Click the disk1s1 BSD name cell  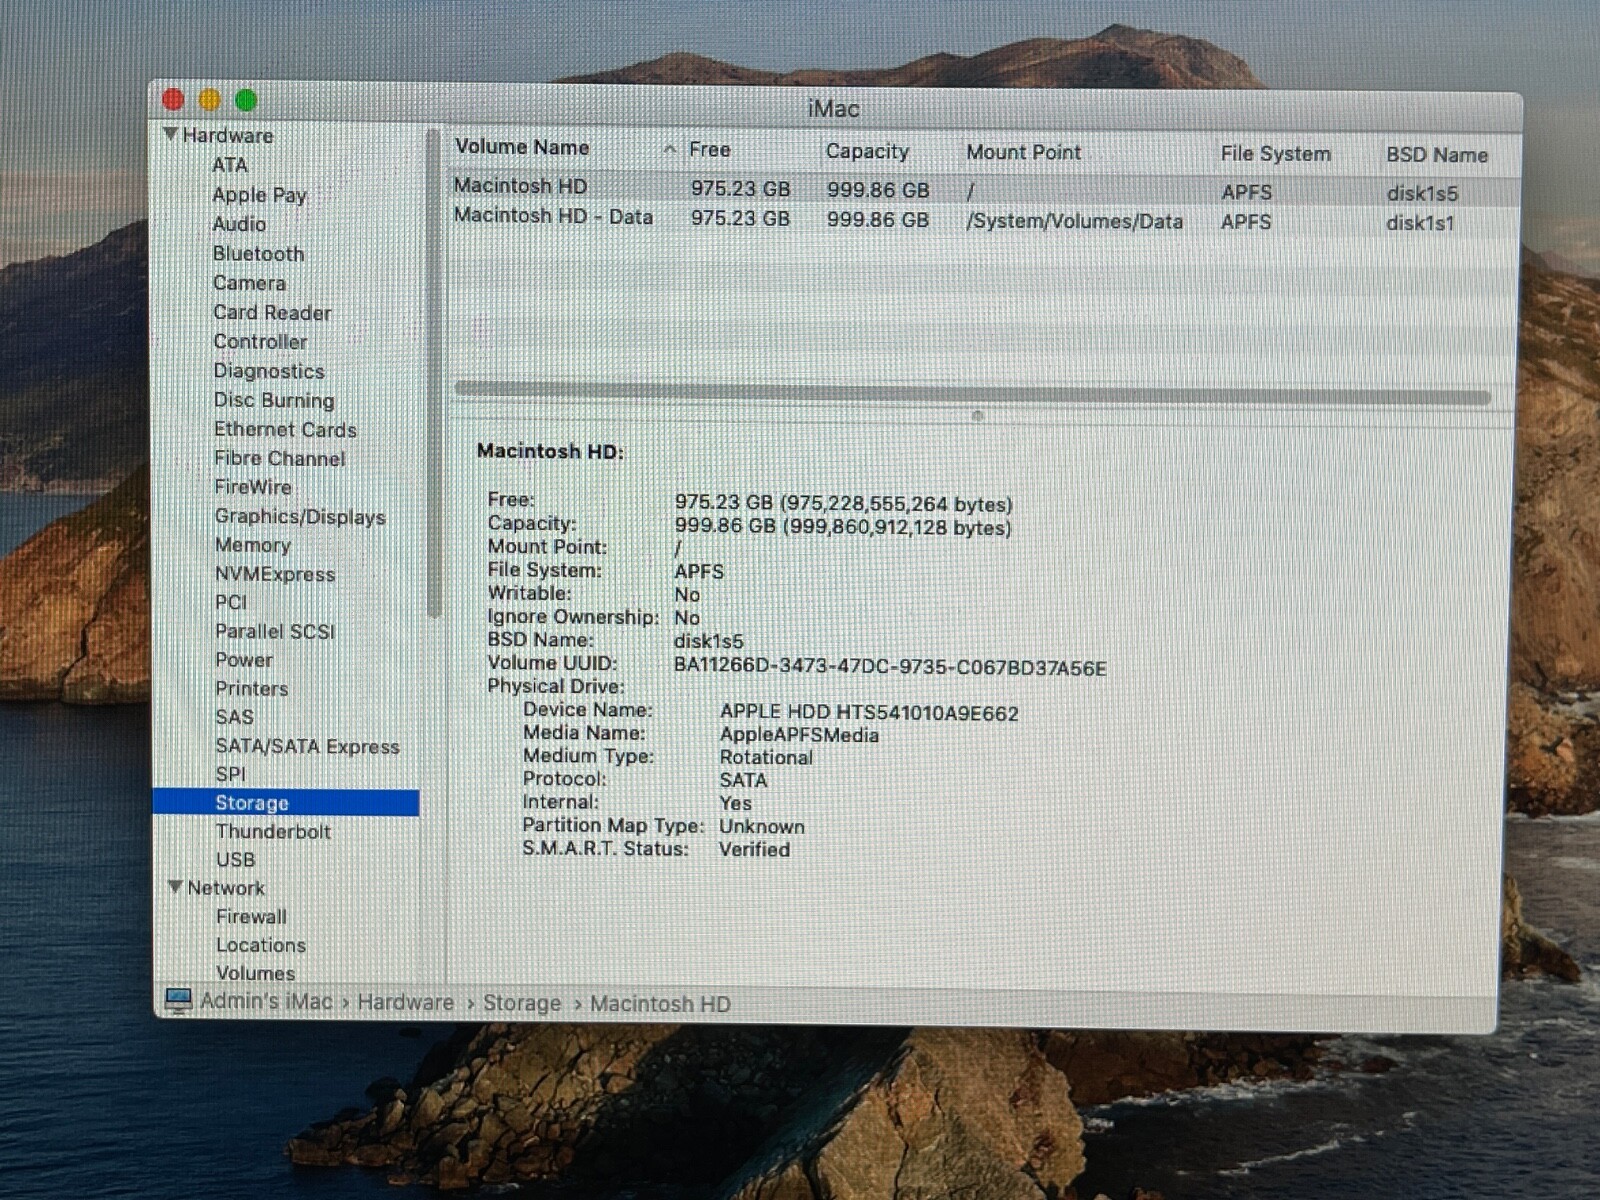point(1420,223)
